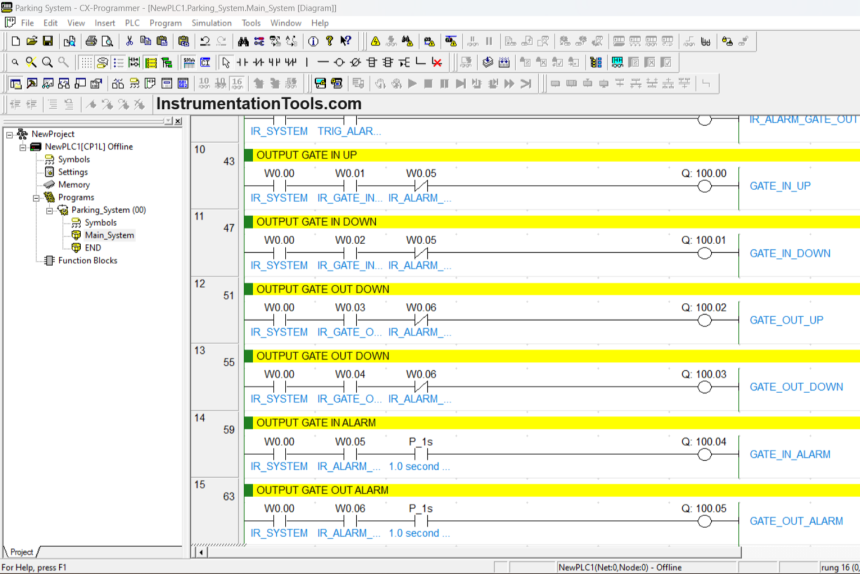860x574 pixels.
Task: Collapse the NewProject tree node
Action: tap(9, 134)
